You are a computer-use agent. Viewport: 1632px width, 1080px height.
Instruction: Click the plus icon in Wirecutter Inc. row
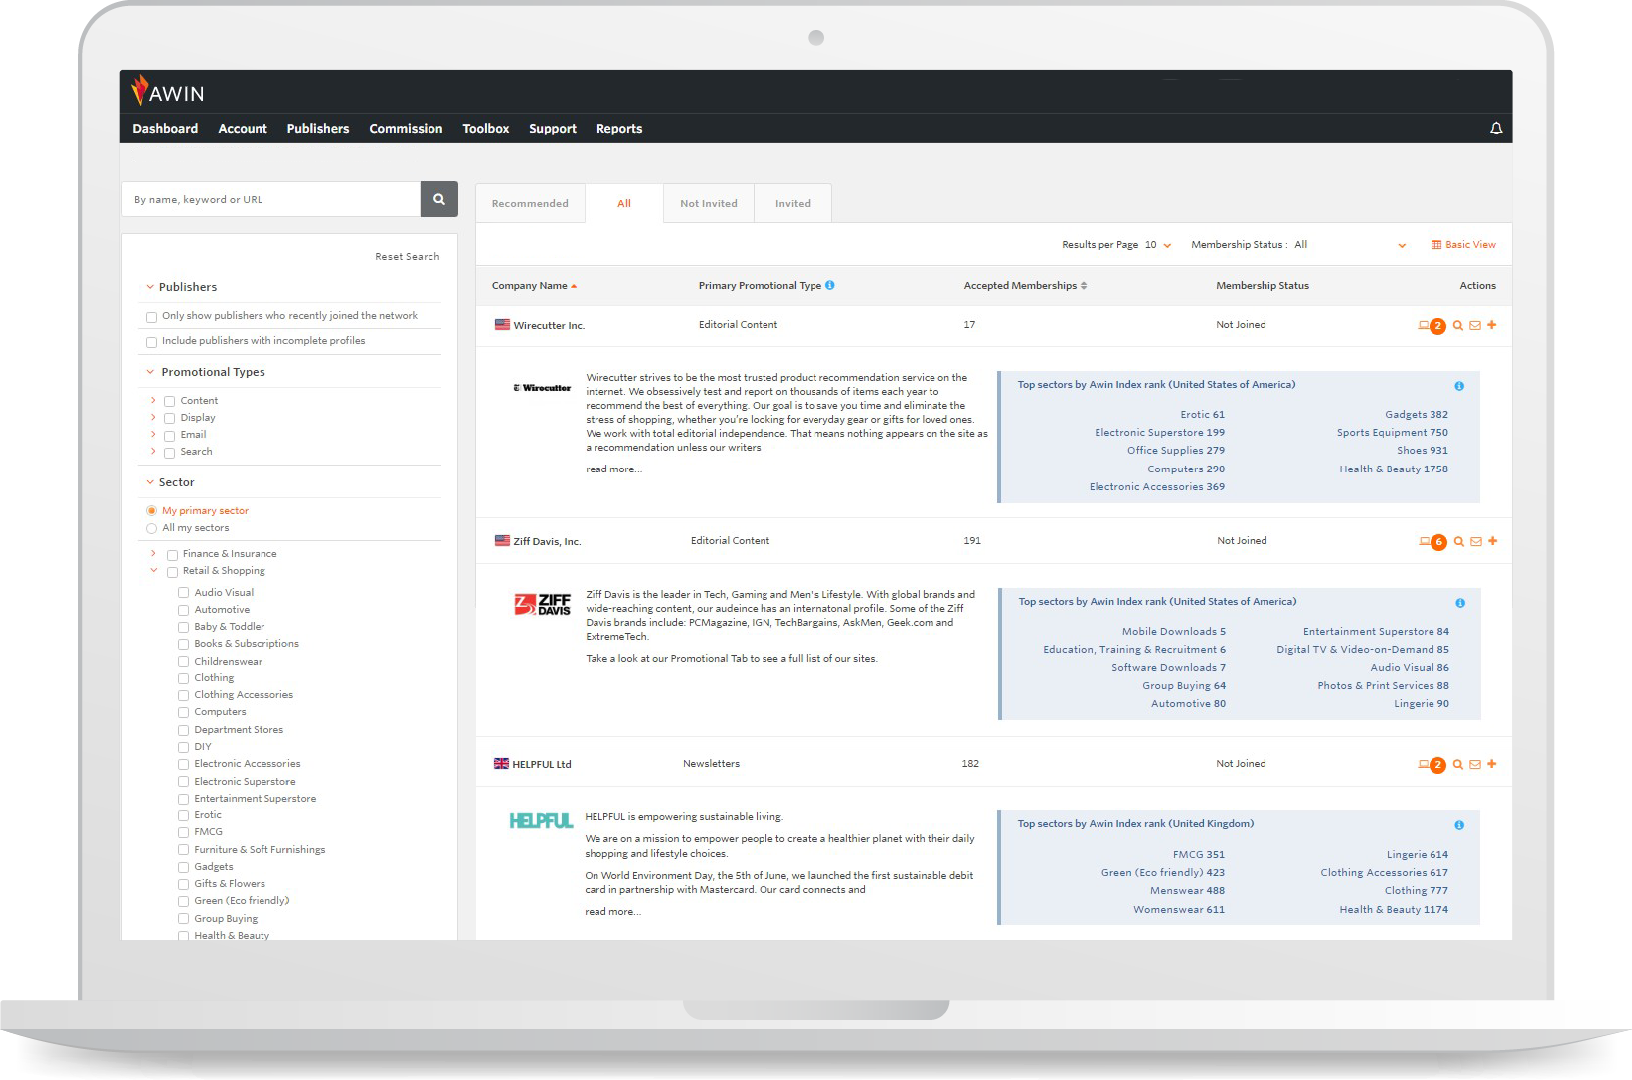click(x=1492, y=325)
